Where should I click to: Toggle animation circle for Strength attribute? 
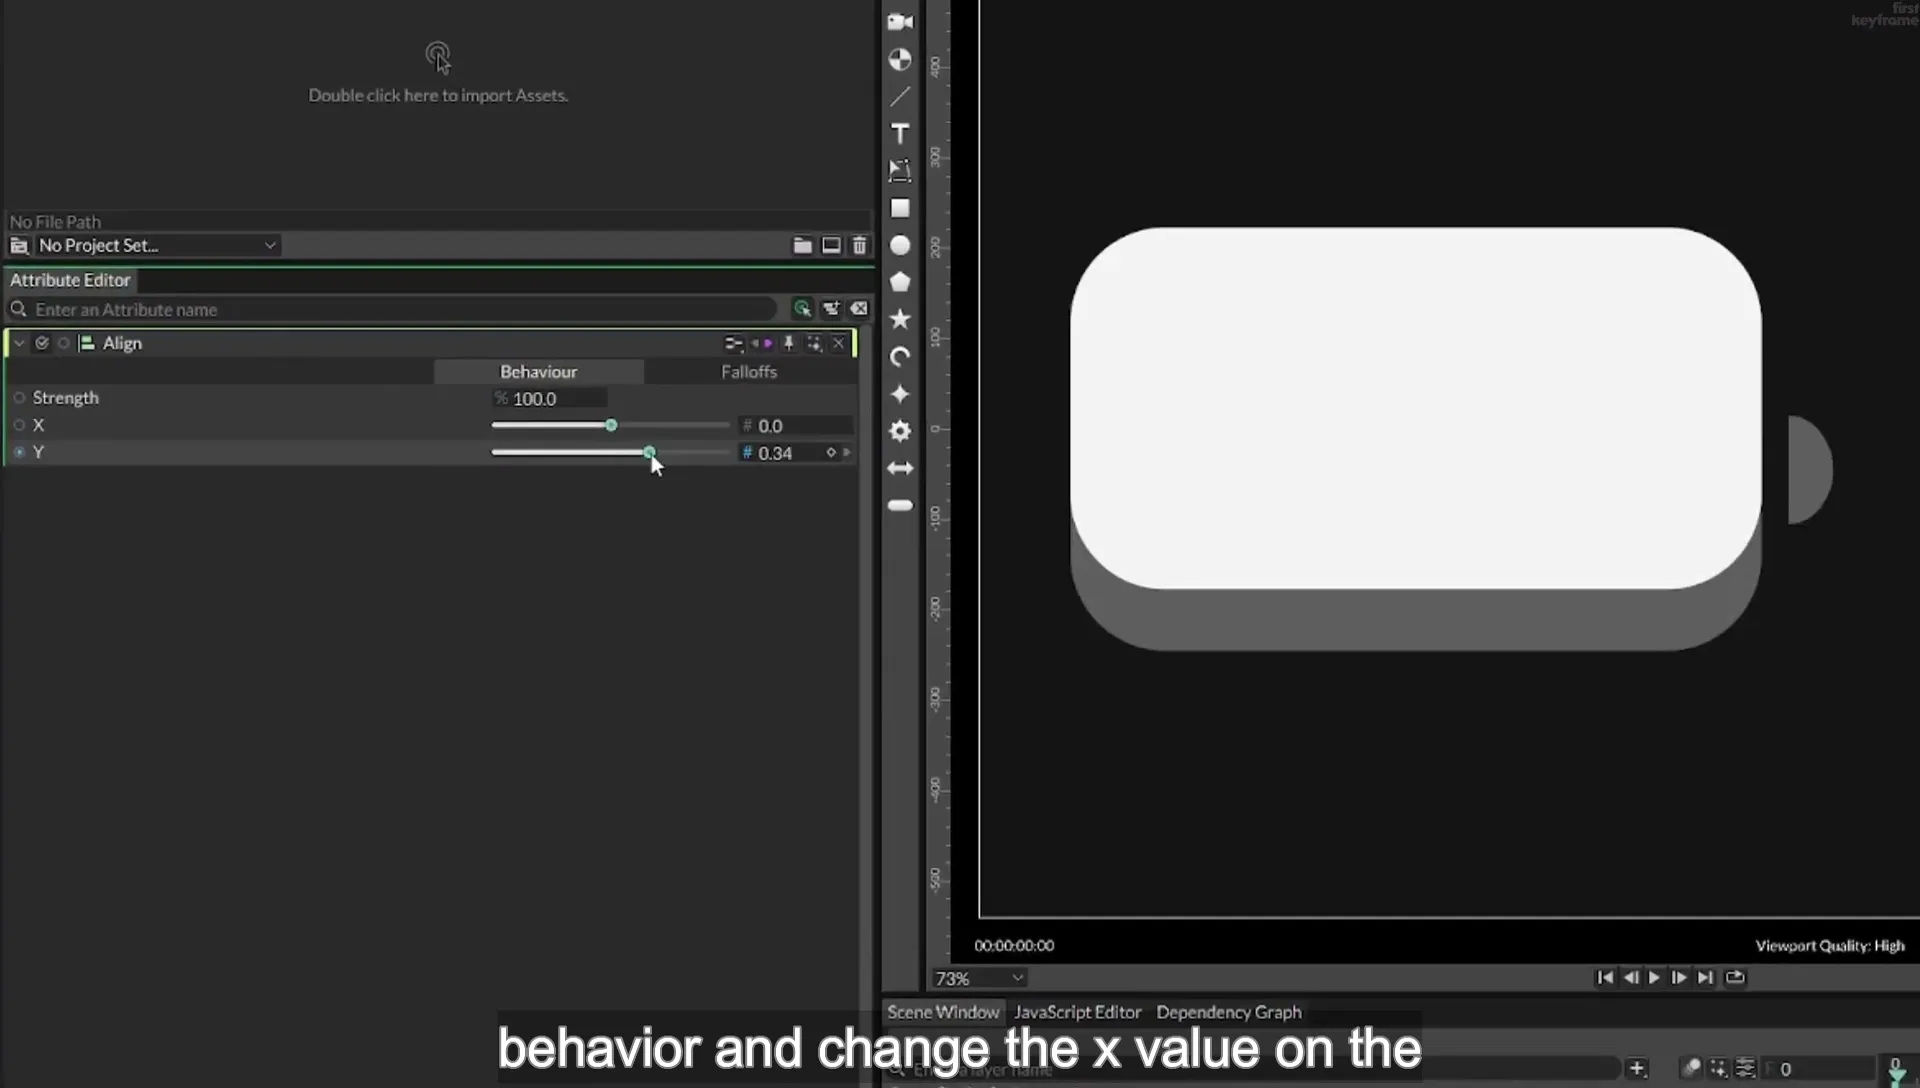(x=19, y=398)
